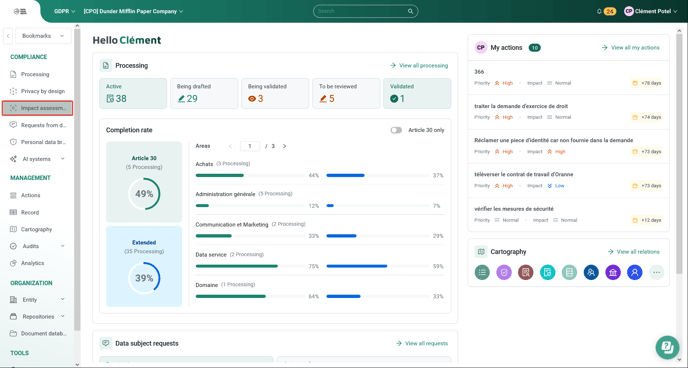Click the Areas page number field
This screenshot has height=368, width=688.
[250, 146]
